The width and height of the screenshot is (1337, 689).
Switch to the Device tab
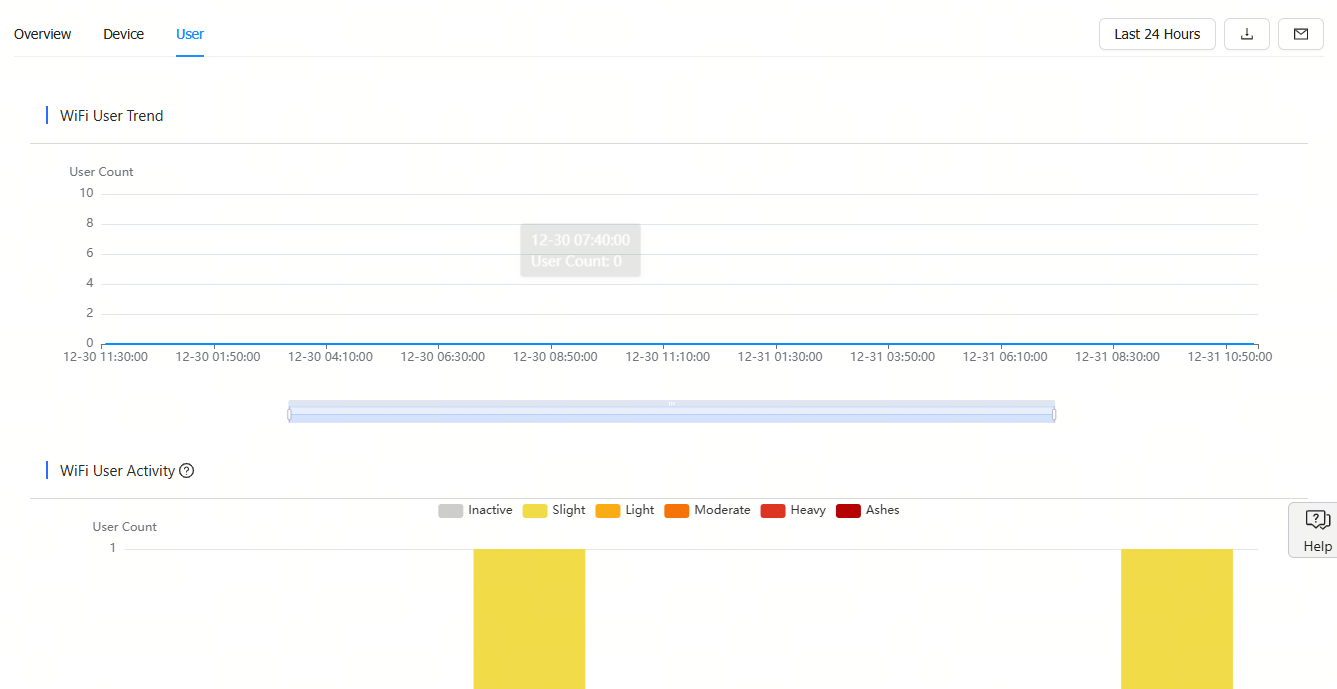(123, 34)
